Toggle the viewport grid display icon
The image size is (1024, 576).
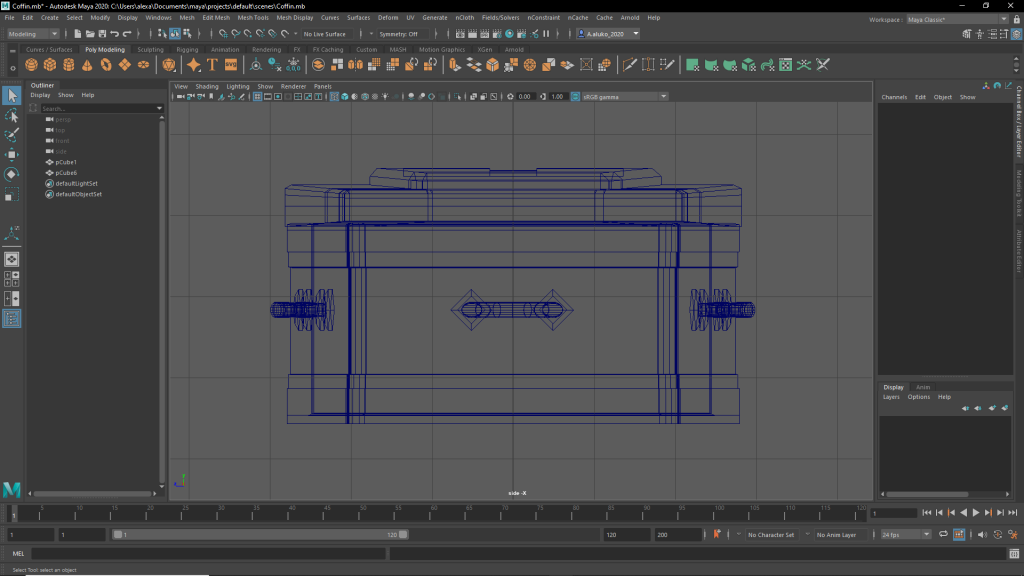pyautogui.click(x=257, y=97)
